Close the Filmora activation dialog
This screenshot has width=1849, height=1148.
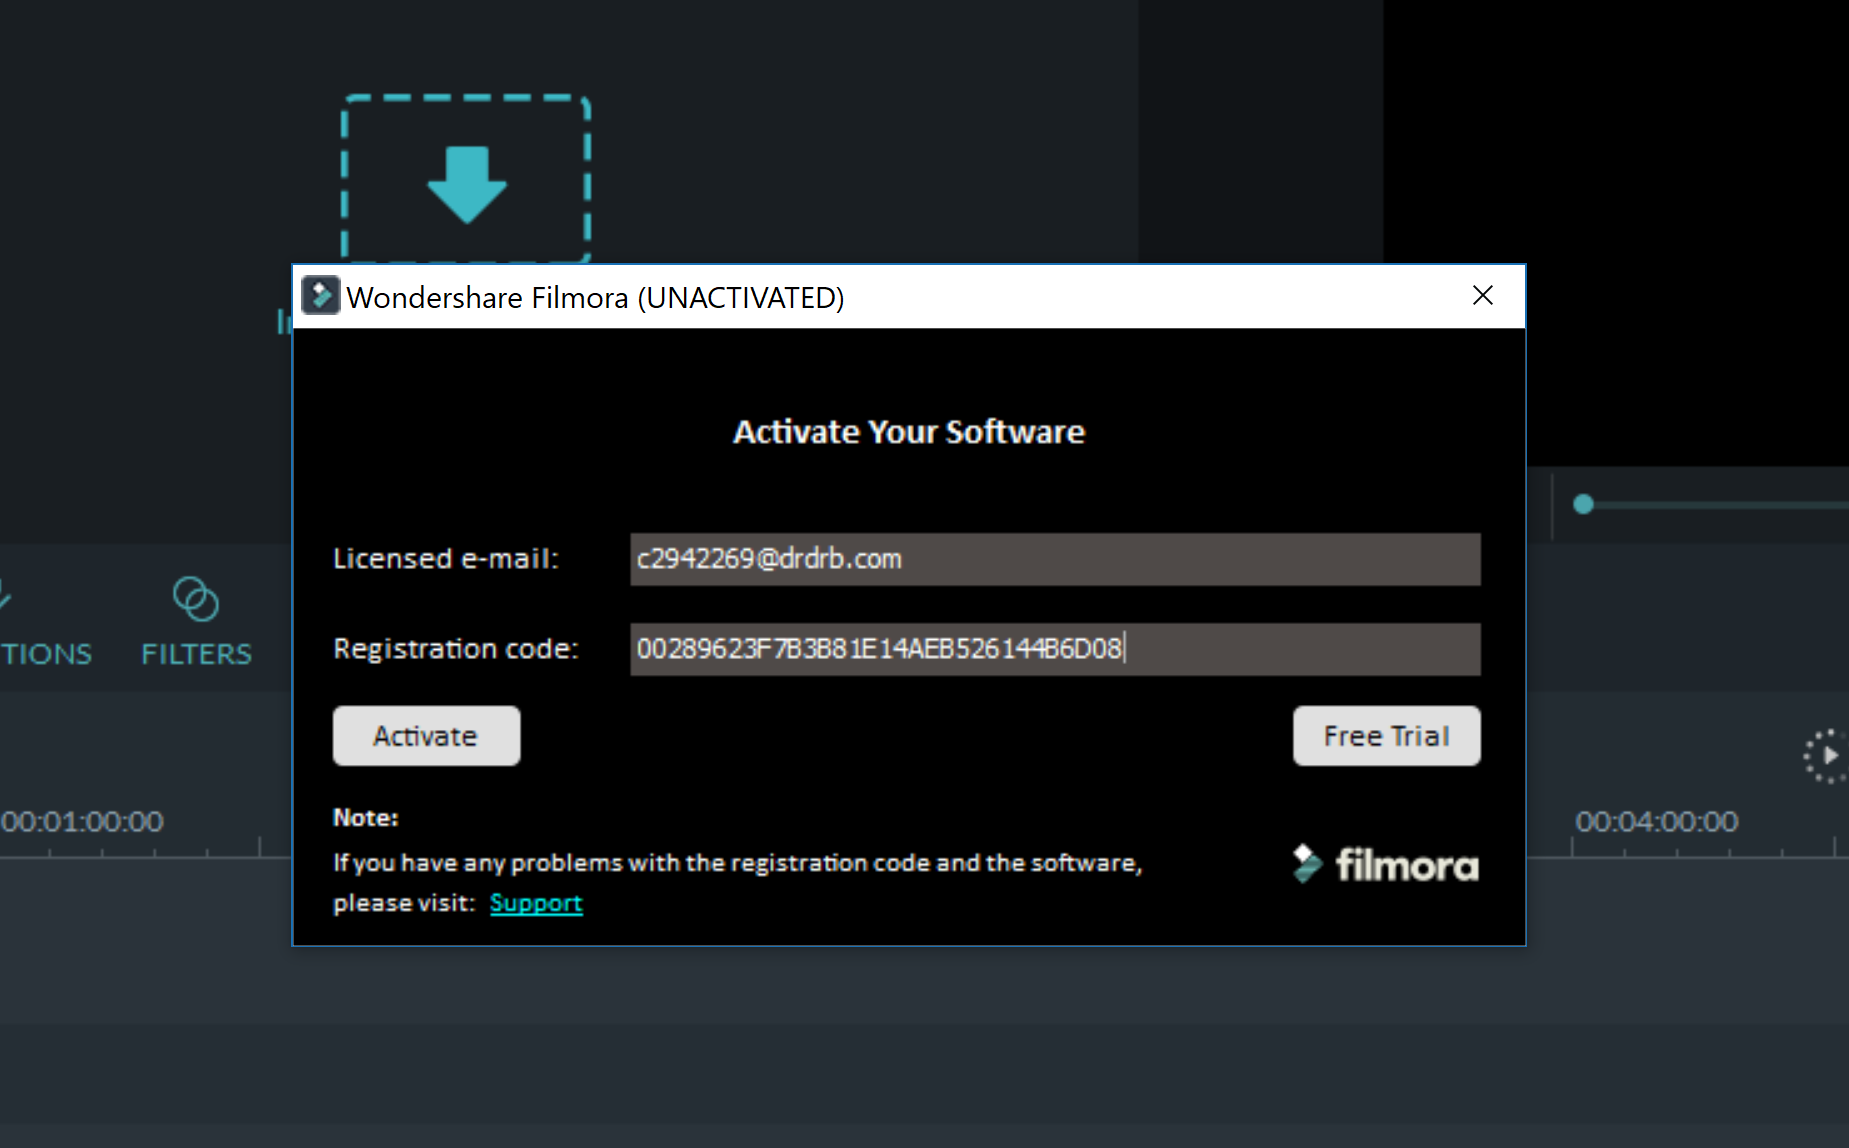[x=1483, y=295]
